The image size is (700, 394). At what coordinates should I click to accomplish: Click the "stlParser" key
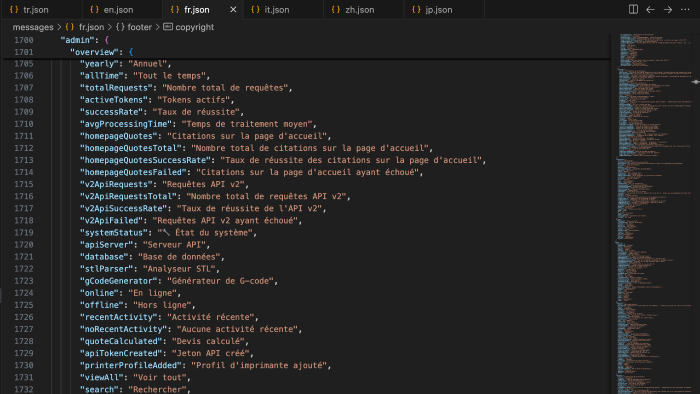point(106,269)
